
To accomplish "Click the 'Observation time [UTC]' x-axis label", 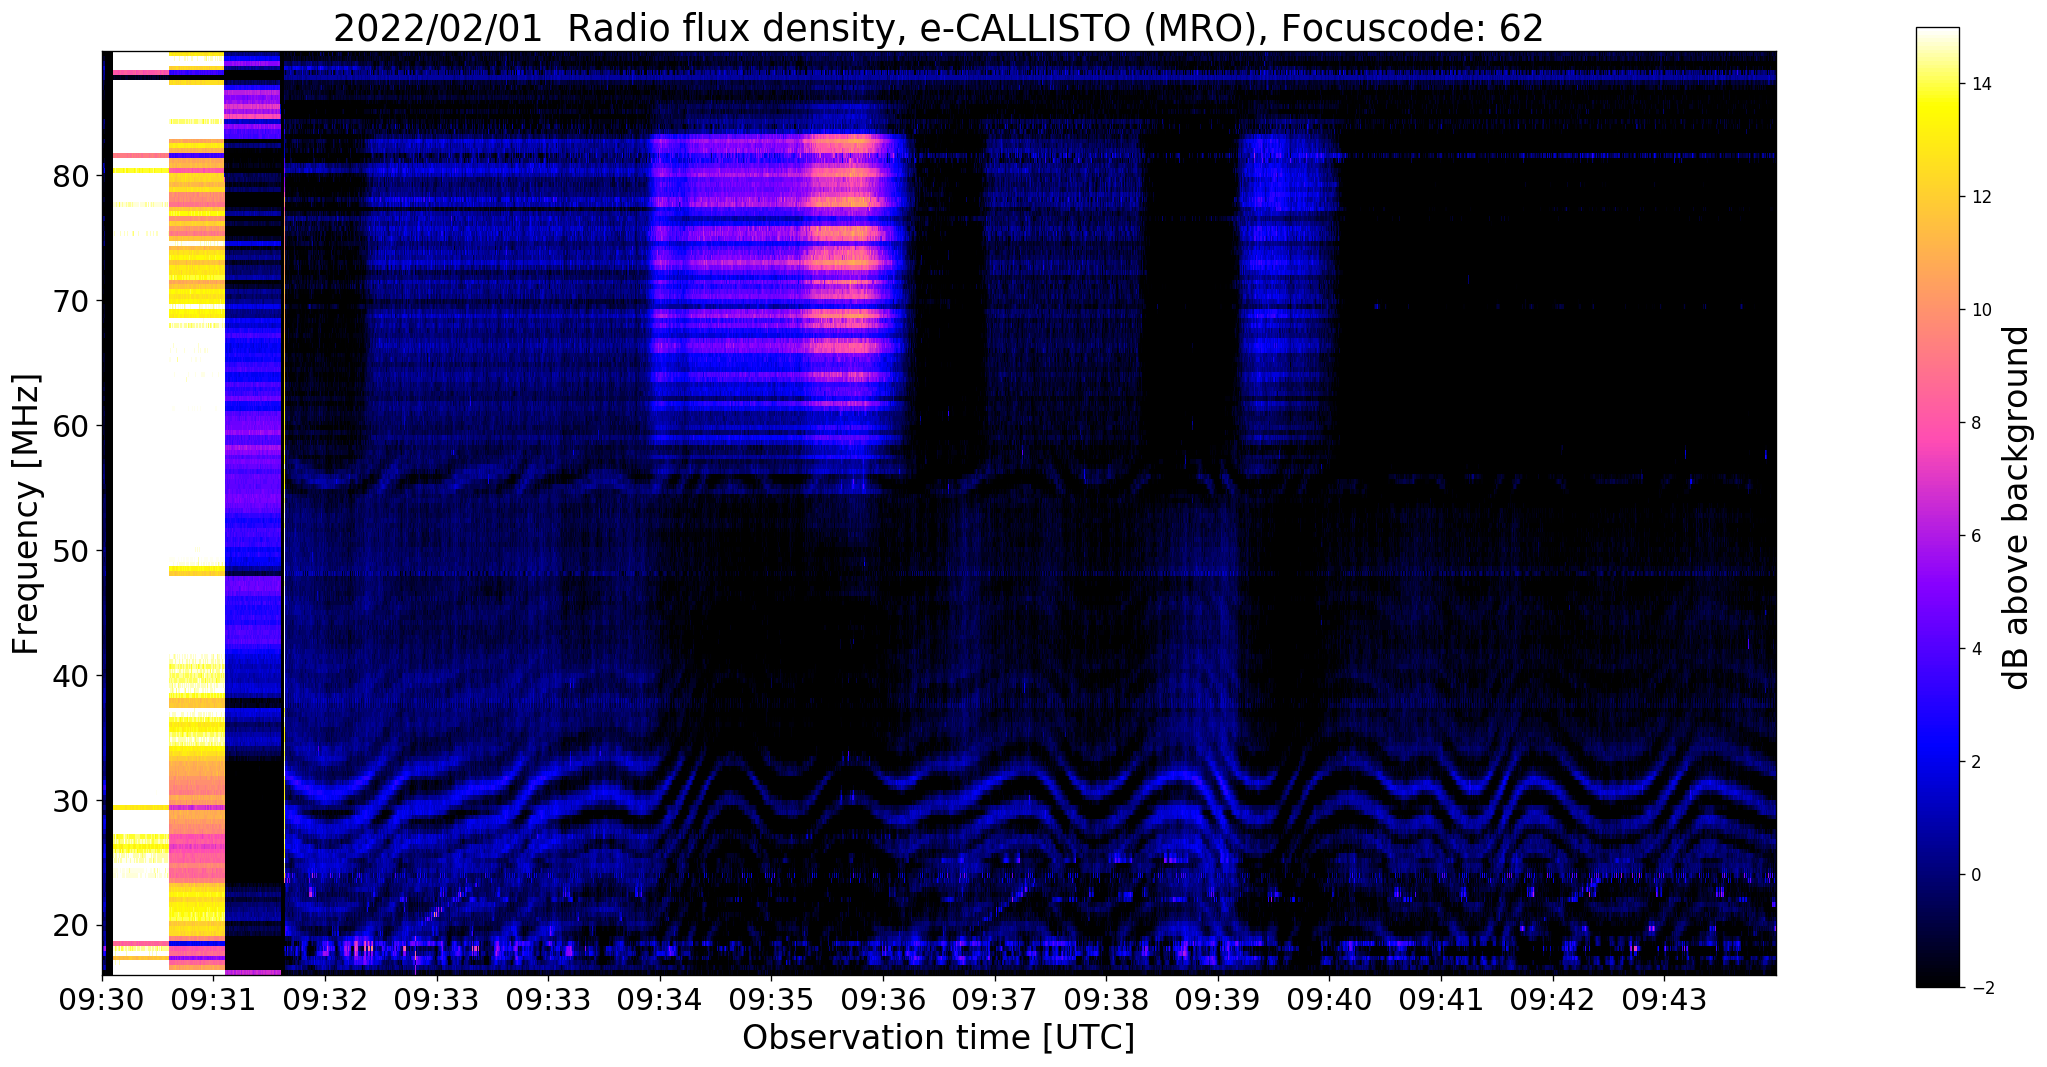I will 938,1038.
